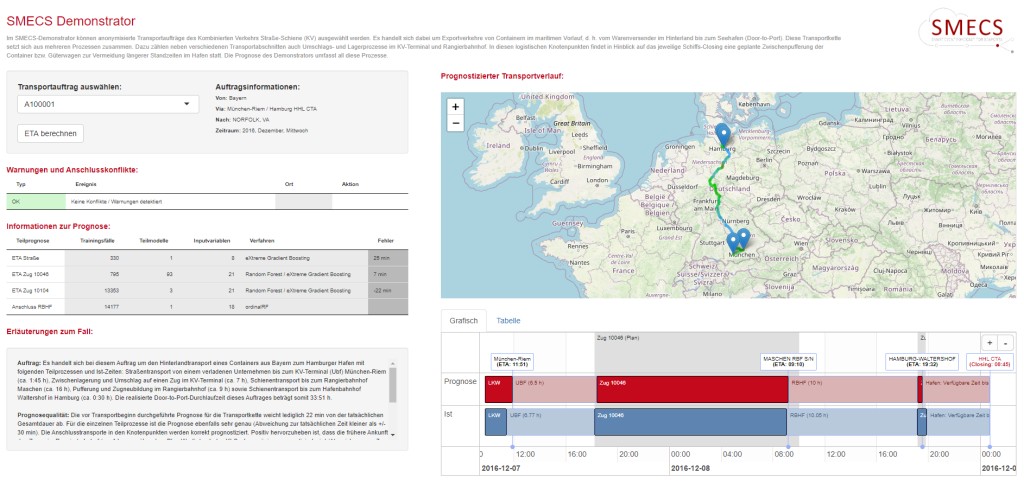Click the München map marker pin
Screen dimensions: 1024x485
pos(743,239)
